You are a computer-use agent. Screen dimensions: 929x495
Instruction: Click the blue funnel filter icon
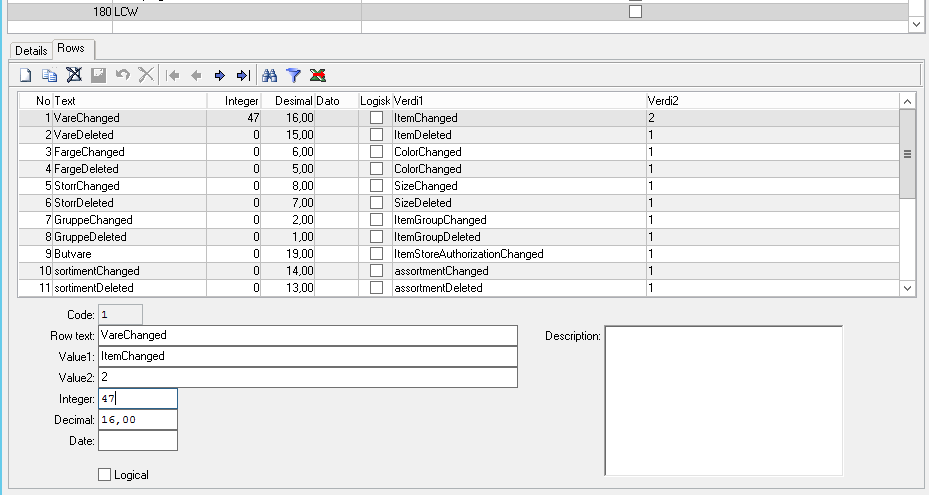[x=294, y=75]
